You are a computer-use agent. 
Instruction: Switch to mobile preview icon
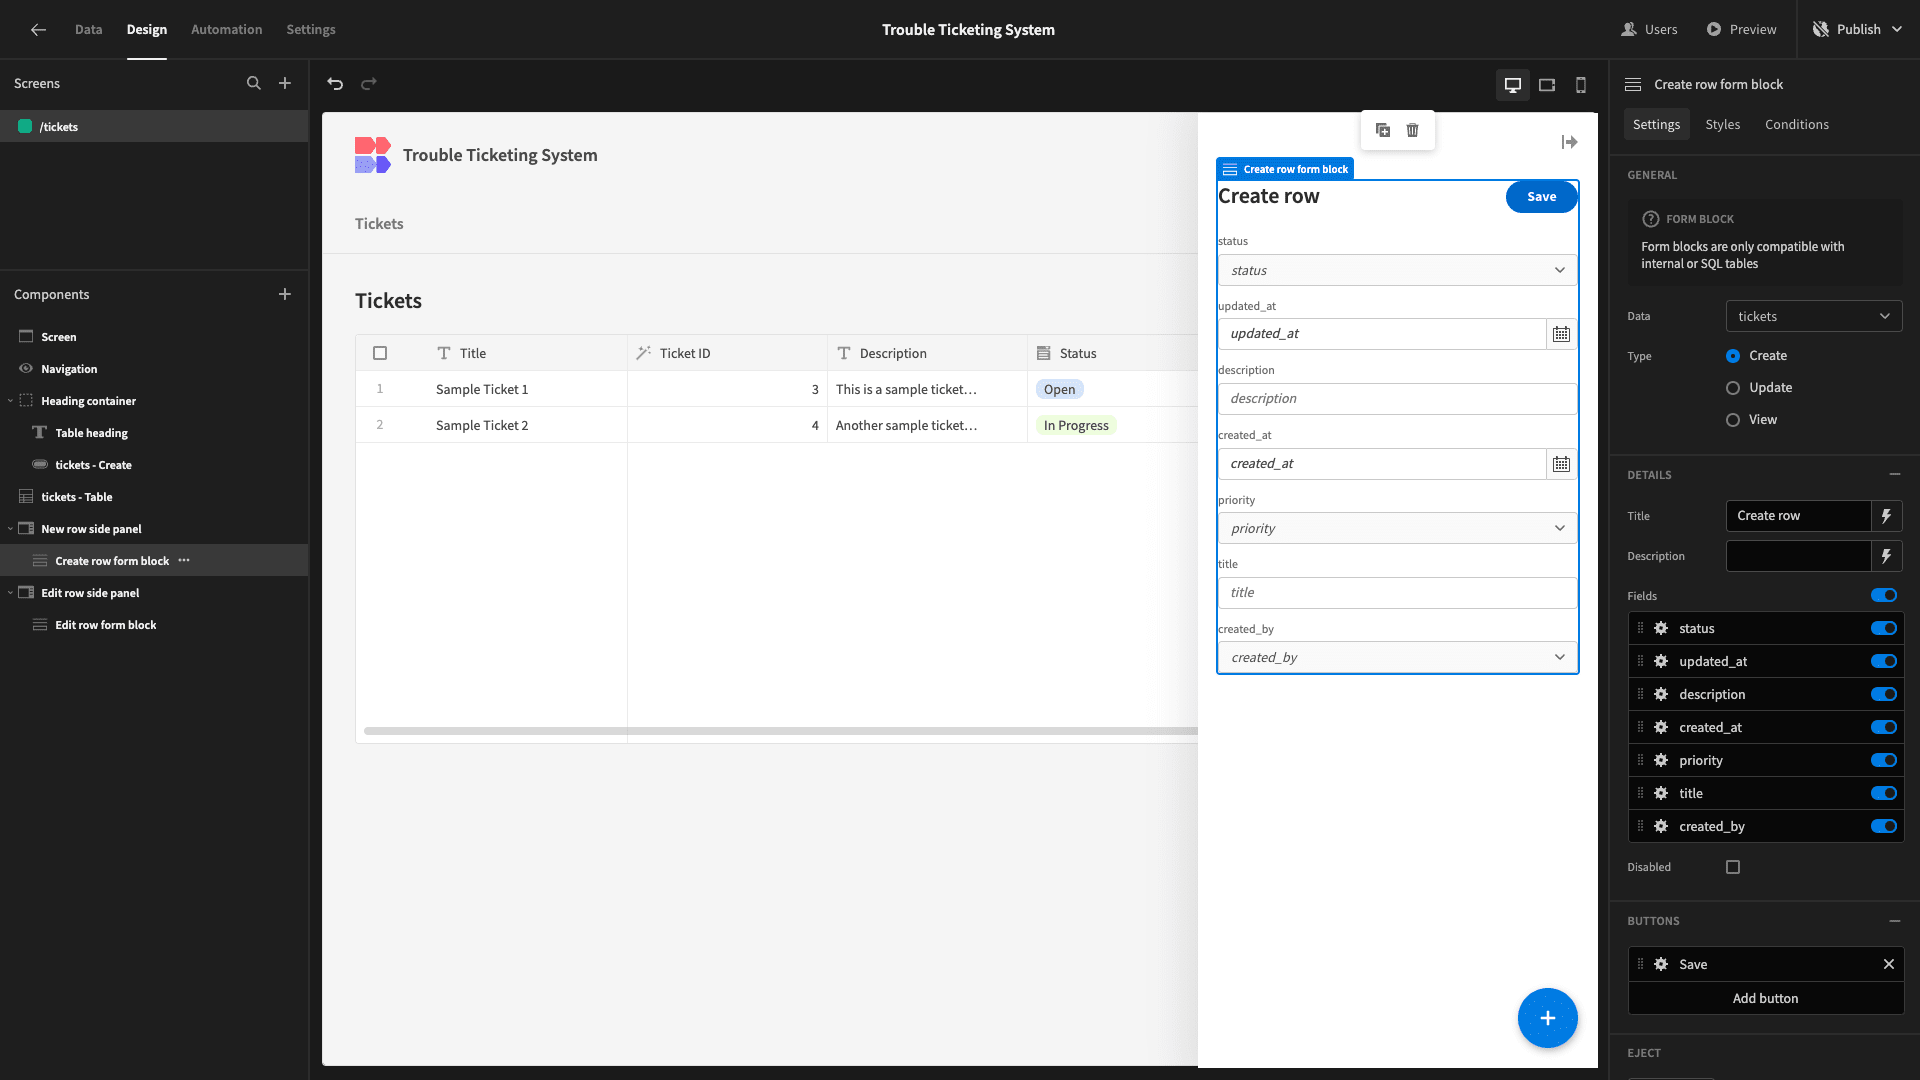(x=1581, y=85)
